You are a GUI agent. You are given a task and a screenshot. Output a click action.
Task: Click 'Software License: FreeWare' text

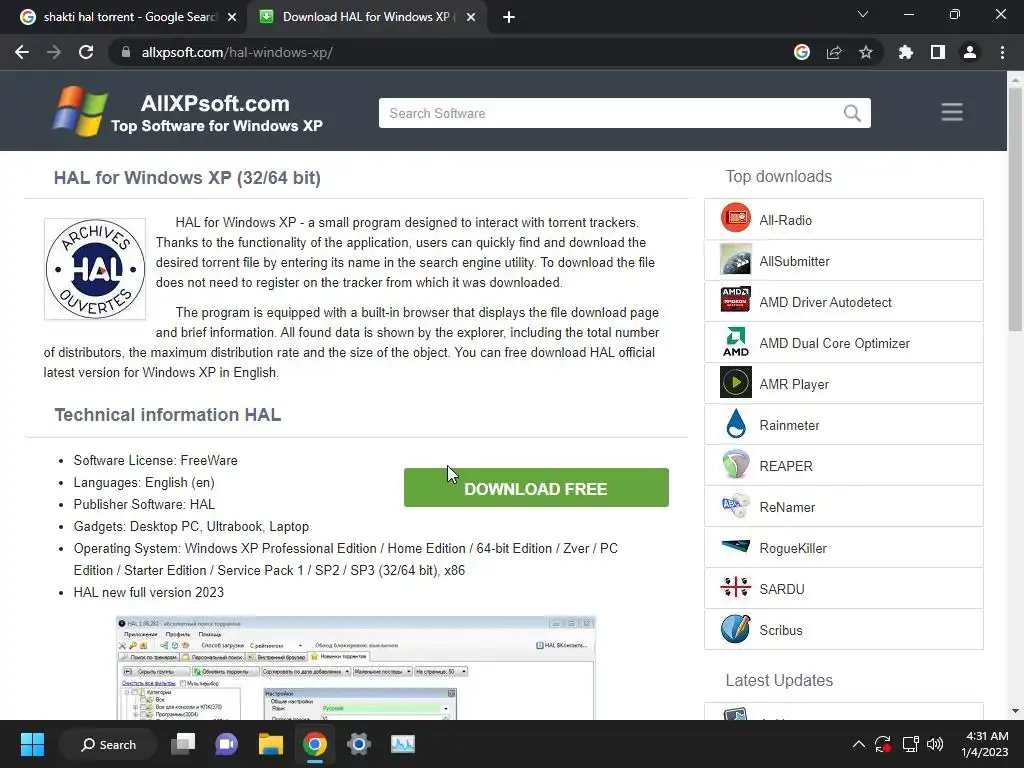pos(155,460)
